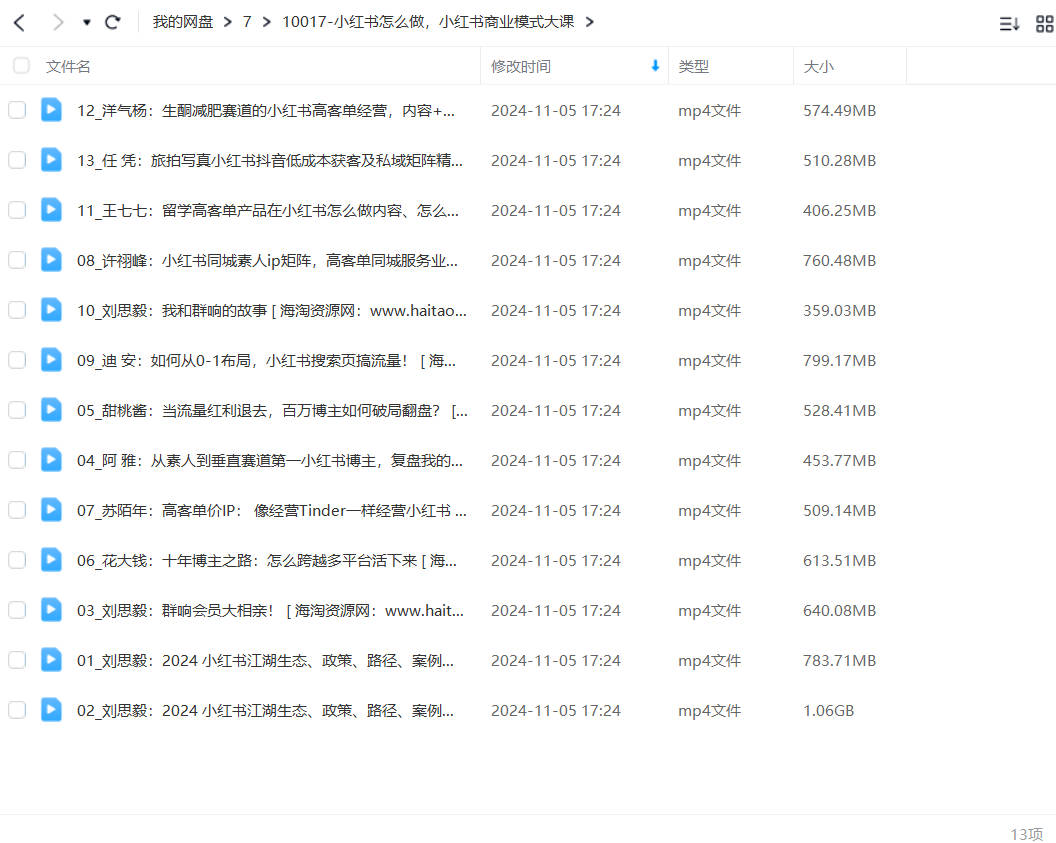1056x843 pixels.
Task: Expand chevron after 10017 folder breadcrumb
Action: pos(590,22)
